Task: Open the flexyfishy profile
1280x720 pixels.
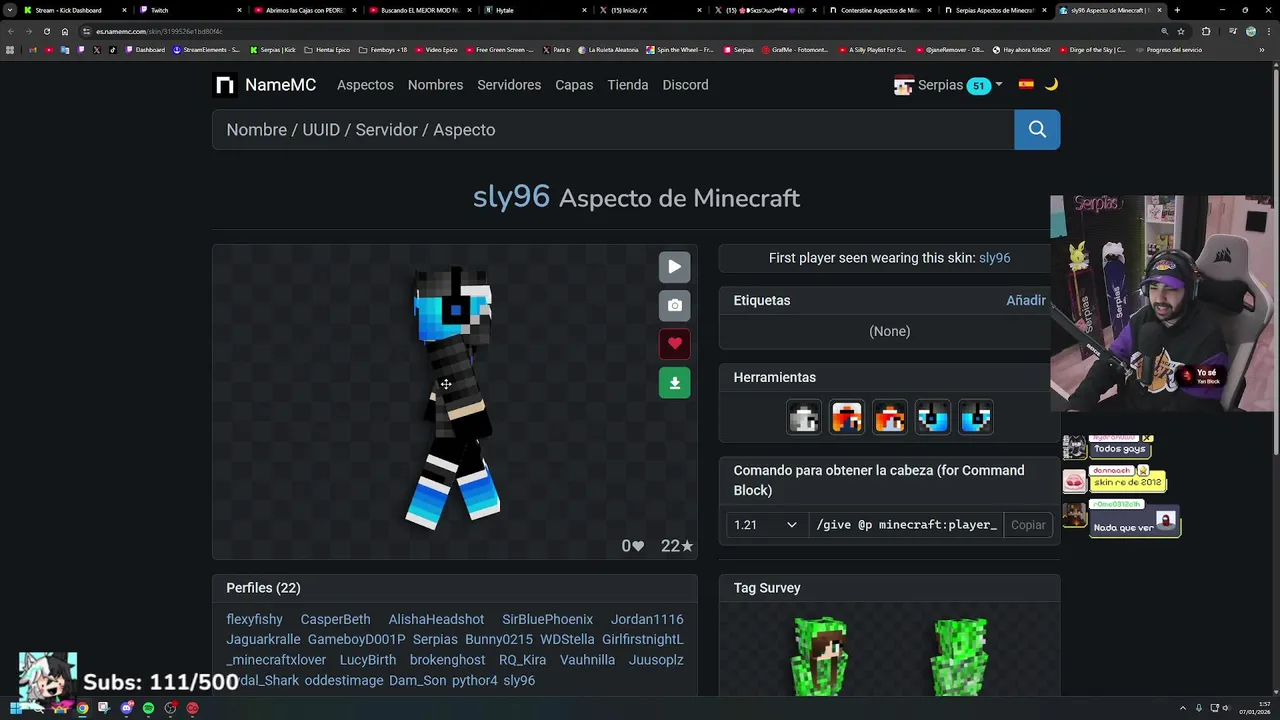Action: click(x=254, y=620)
